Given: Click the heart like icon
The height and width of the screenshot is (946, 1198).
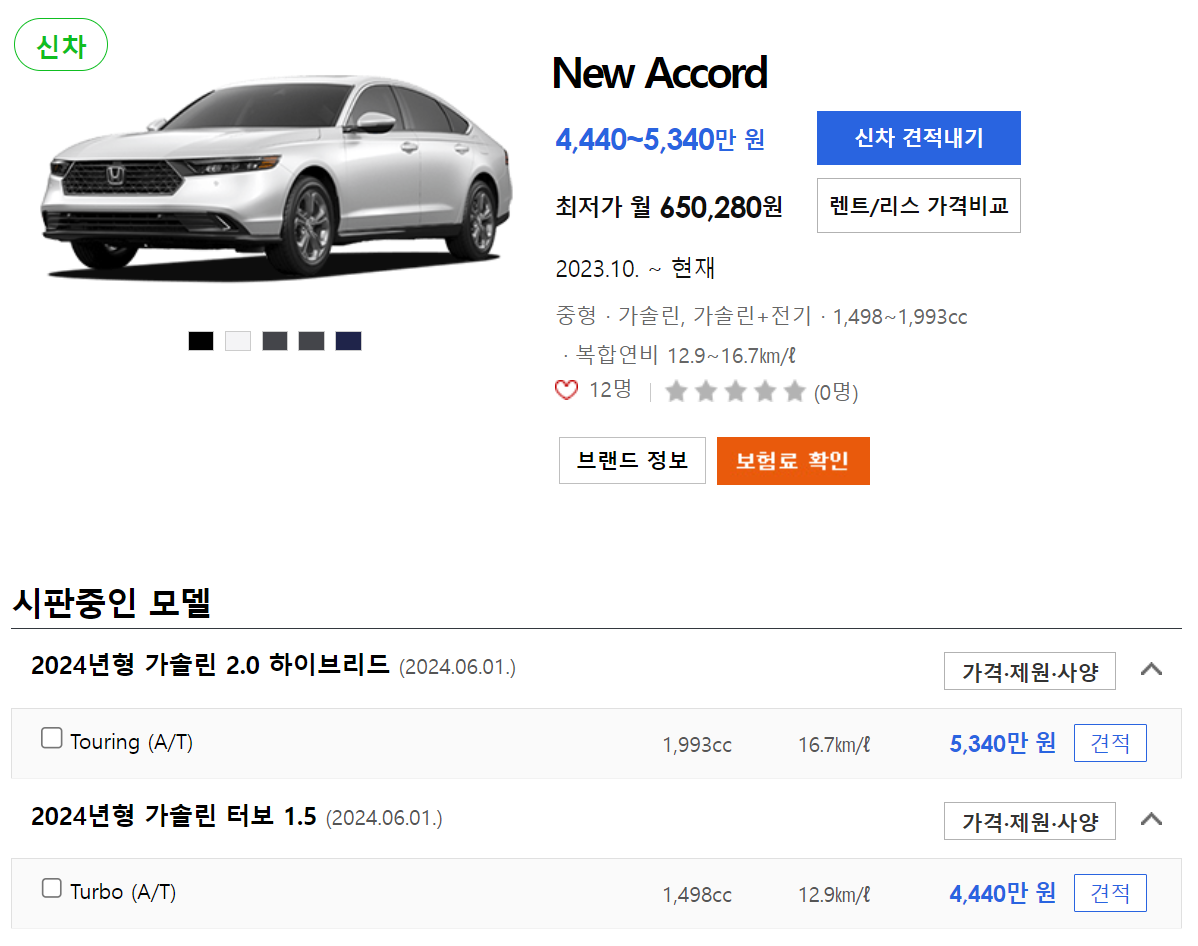Looking at the screenshot, I should coord(566,390).
